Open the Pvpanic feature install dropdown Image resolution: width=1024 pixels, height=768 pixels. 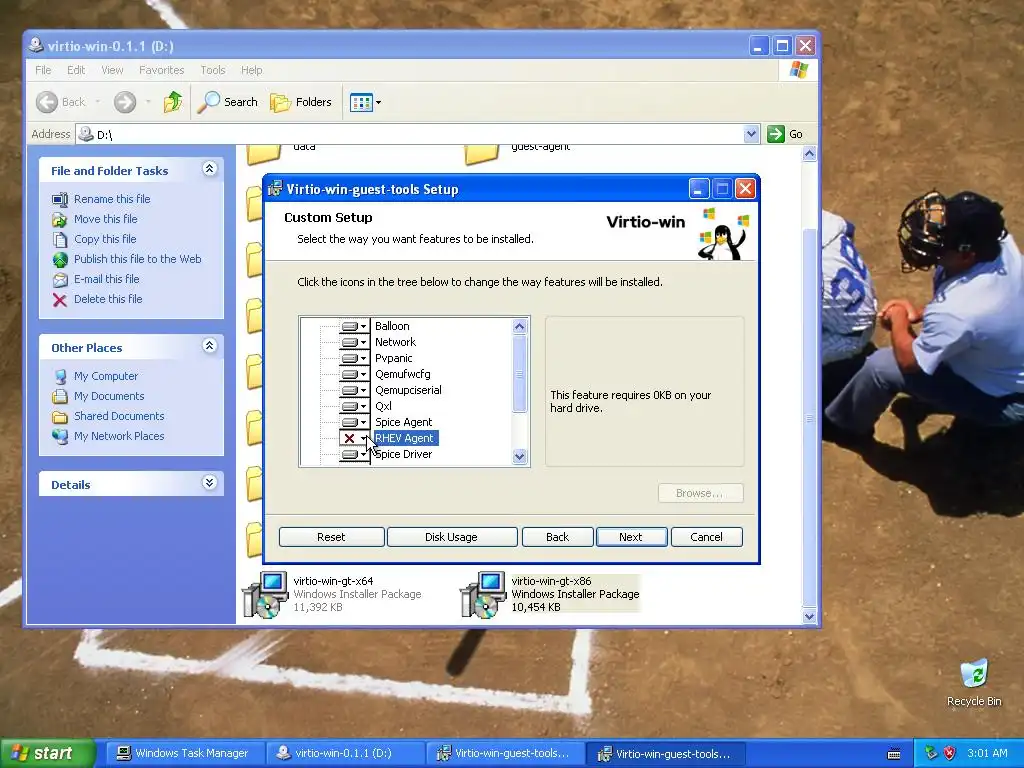pyautogui.click(x=354, y=358)
